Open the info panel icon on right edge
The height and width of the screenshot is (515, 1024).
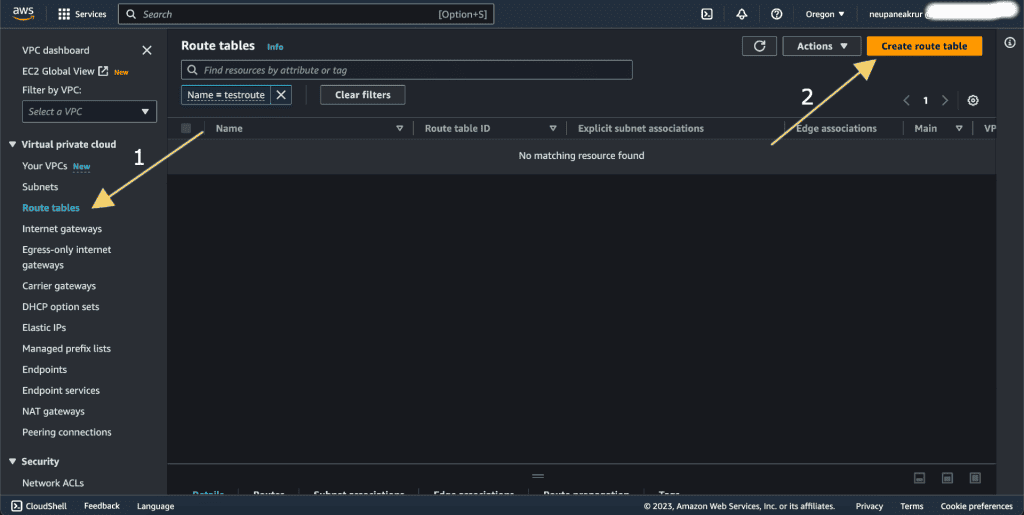point(1010,42)
